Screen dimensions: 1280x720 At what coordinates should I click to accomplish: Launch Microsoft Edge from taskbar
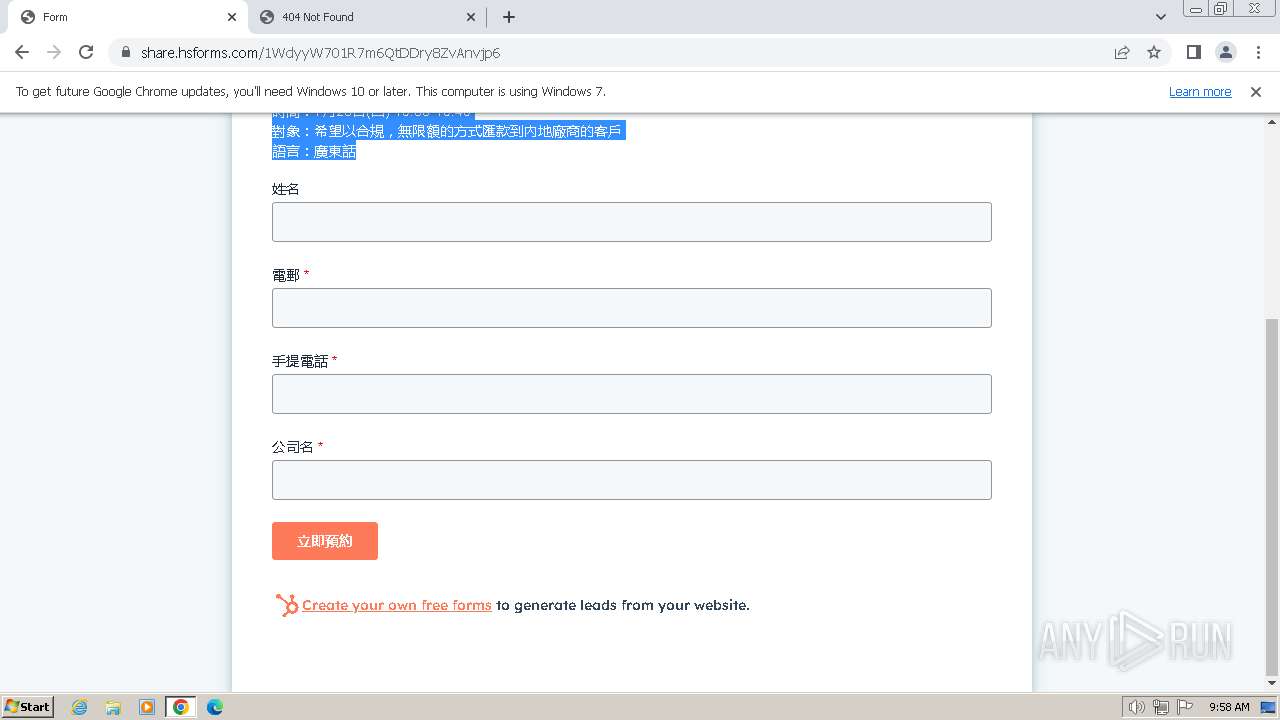pyautogui.click(x=215, y=707)
